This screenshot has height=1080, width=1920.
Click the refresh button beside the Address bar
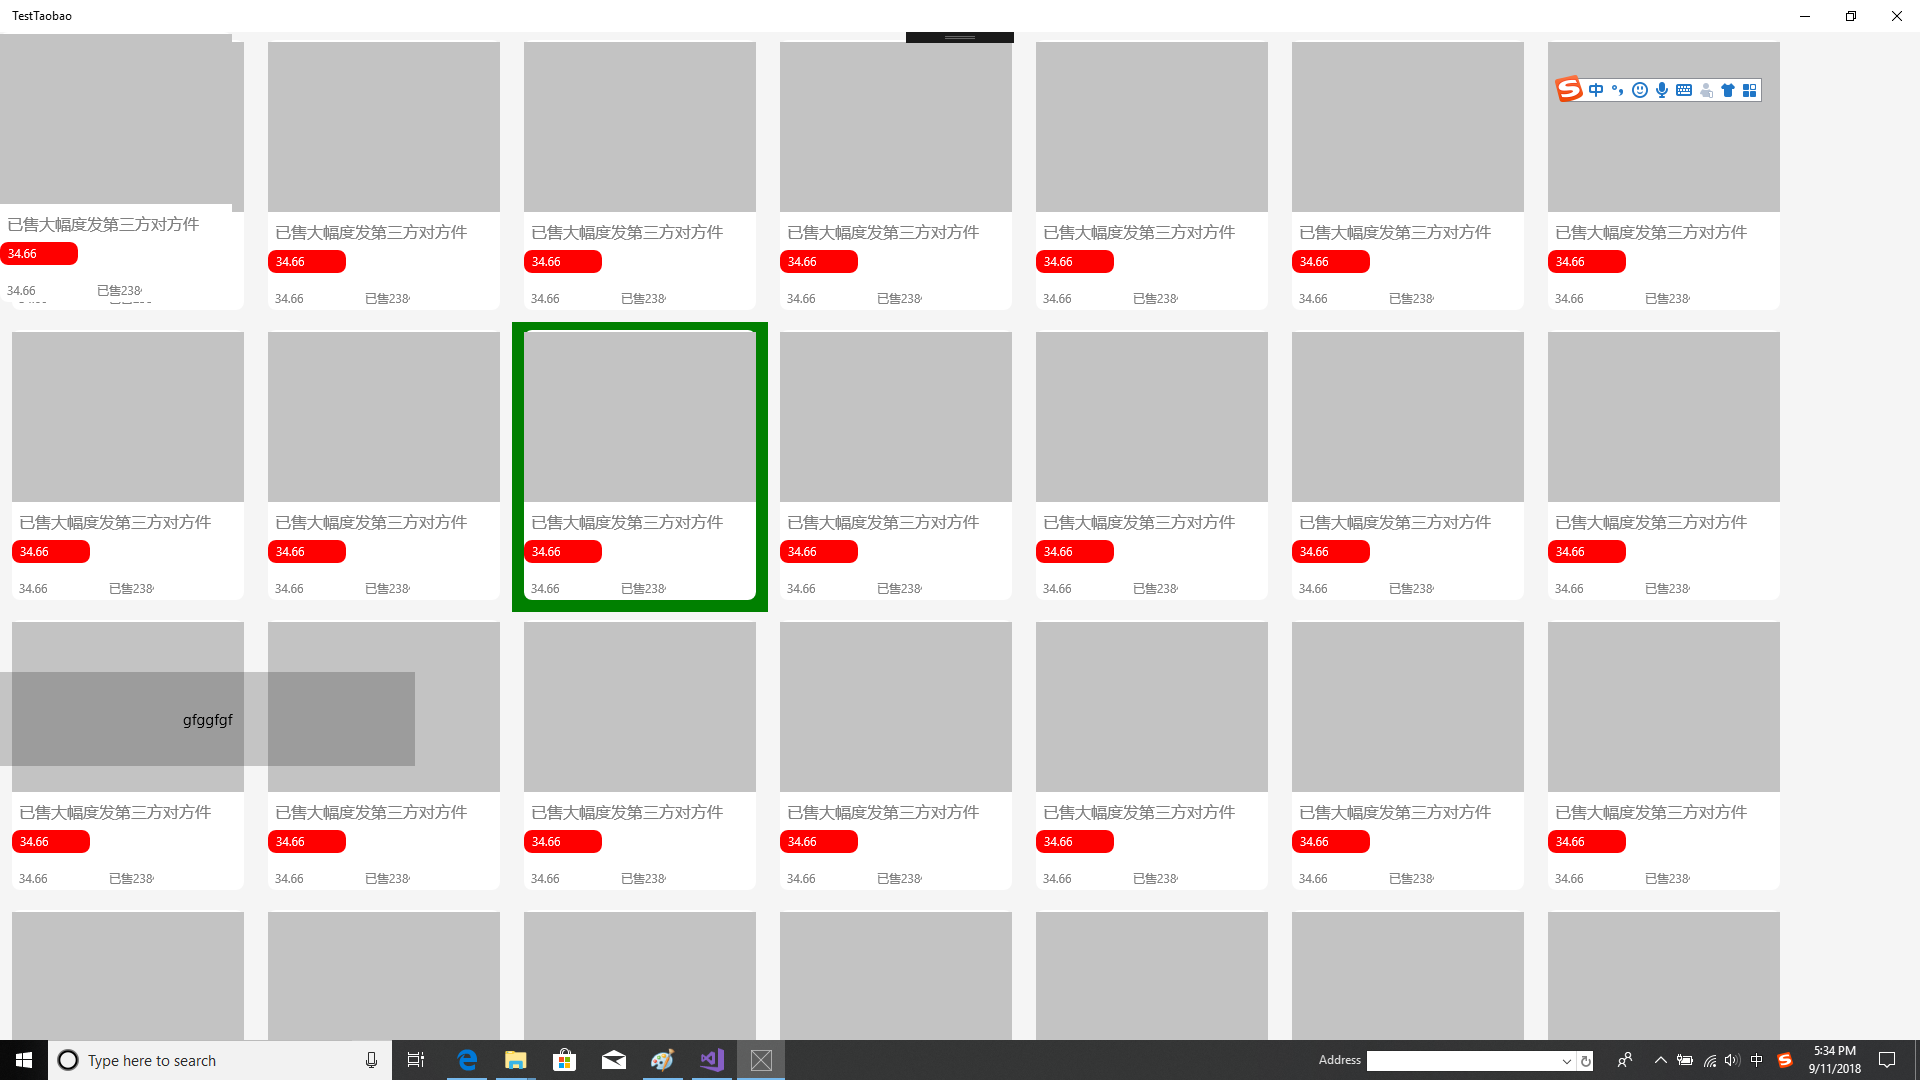point(1586,1061)
